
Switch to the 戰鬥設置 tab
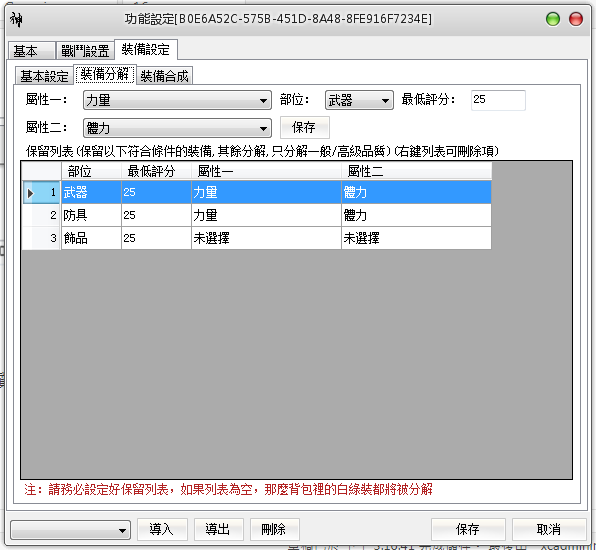click(x=85, y=51)
